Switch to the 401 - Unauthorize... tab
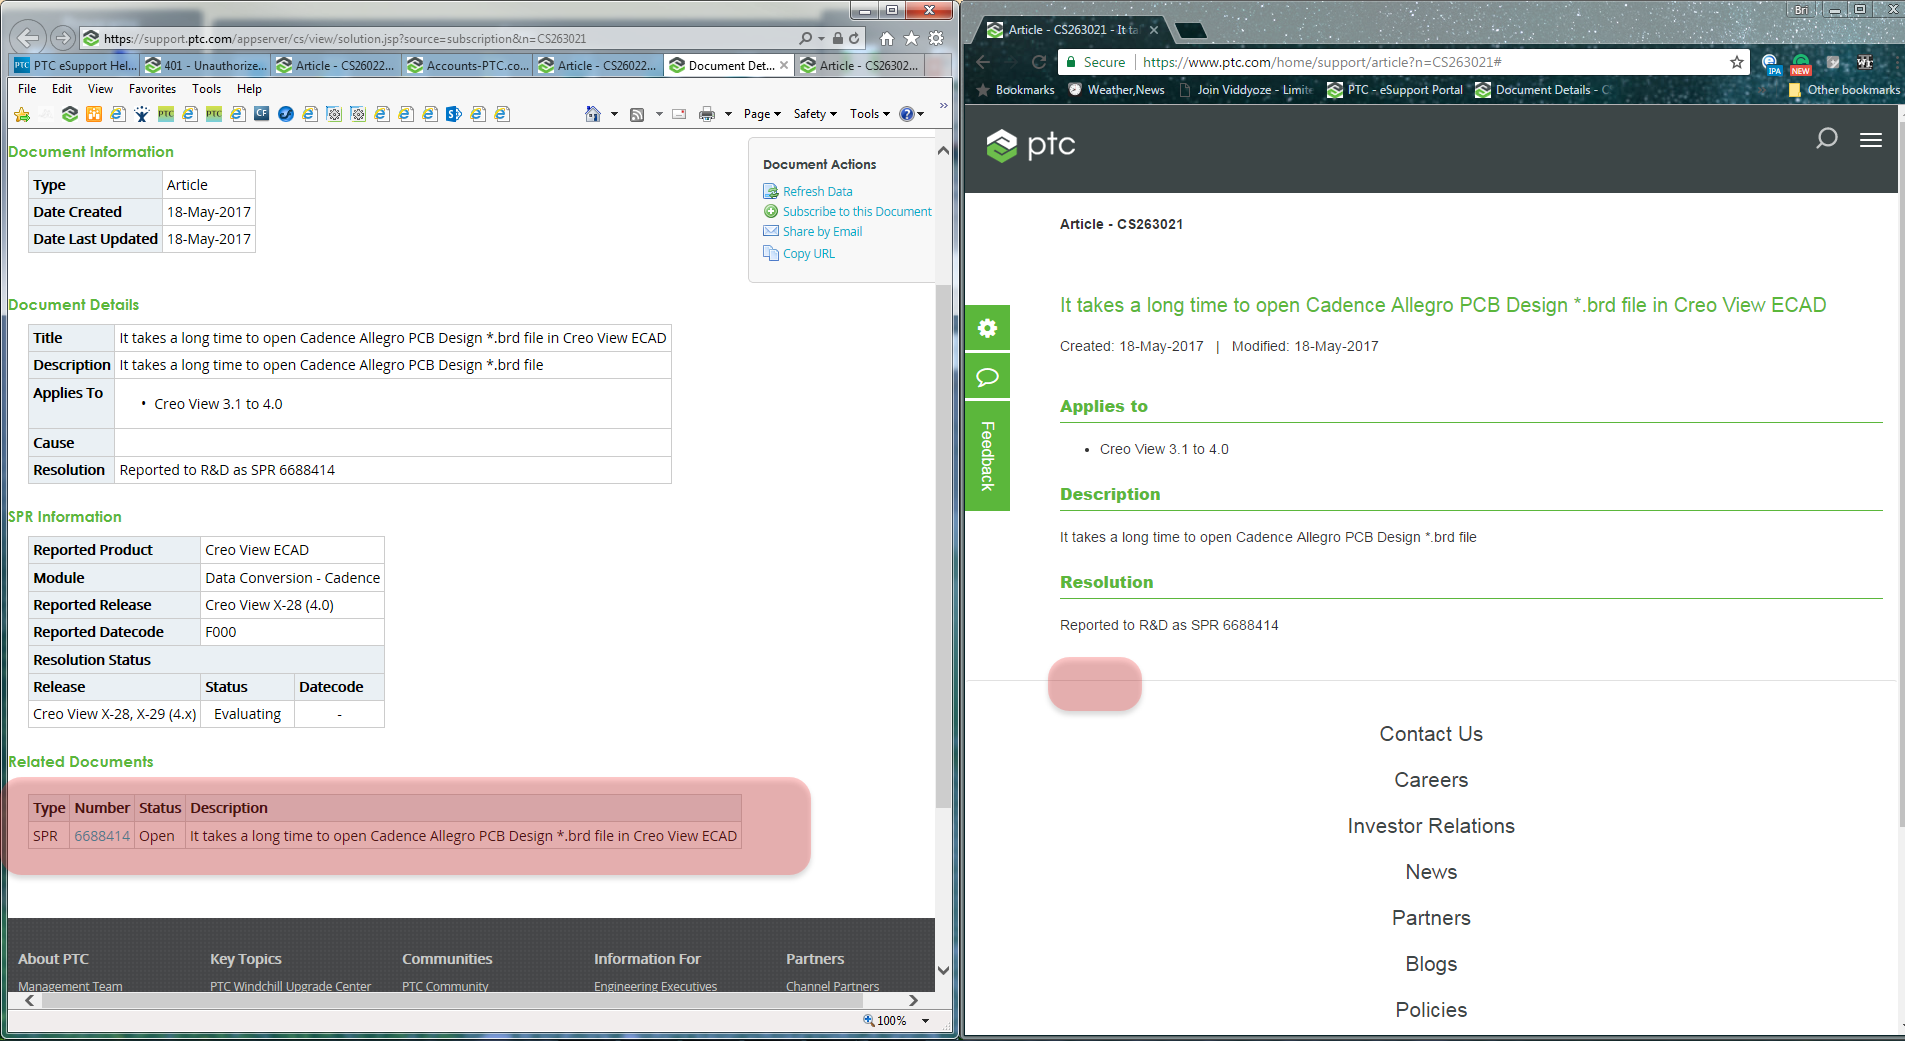The width and height of the screenshot is (1905, 1041). click(206, 65)
